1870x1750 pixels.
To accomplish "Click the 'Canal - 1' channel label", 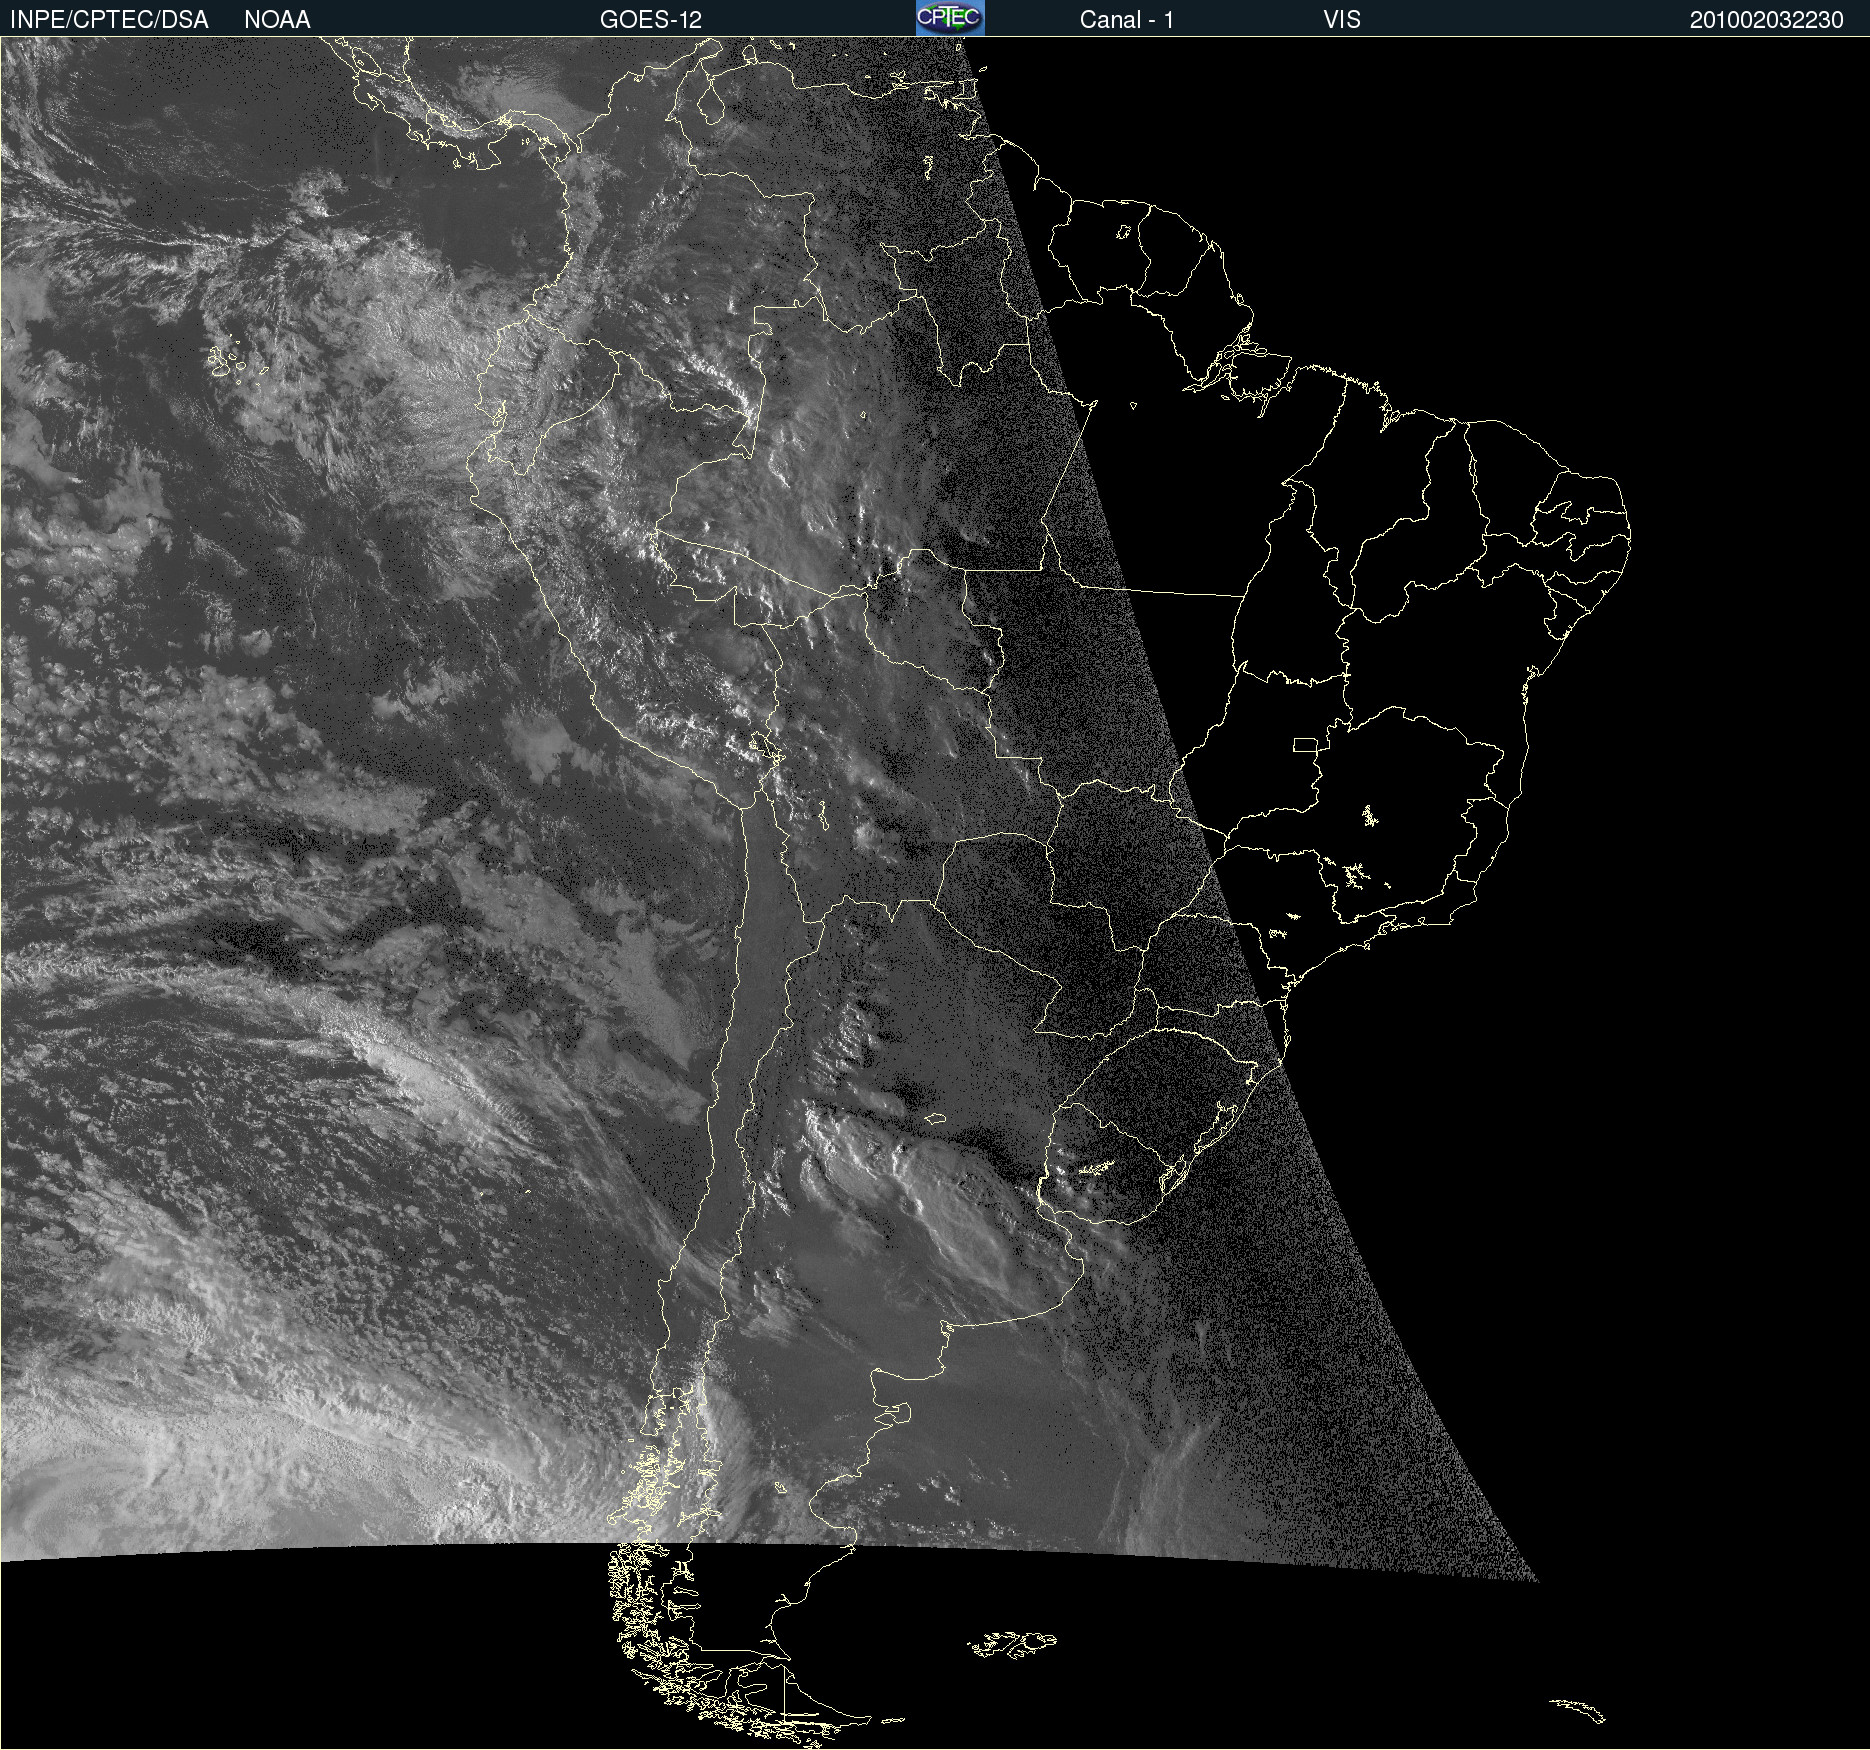I will pos(1127,20).
